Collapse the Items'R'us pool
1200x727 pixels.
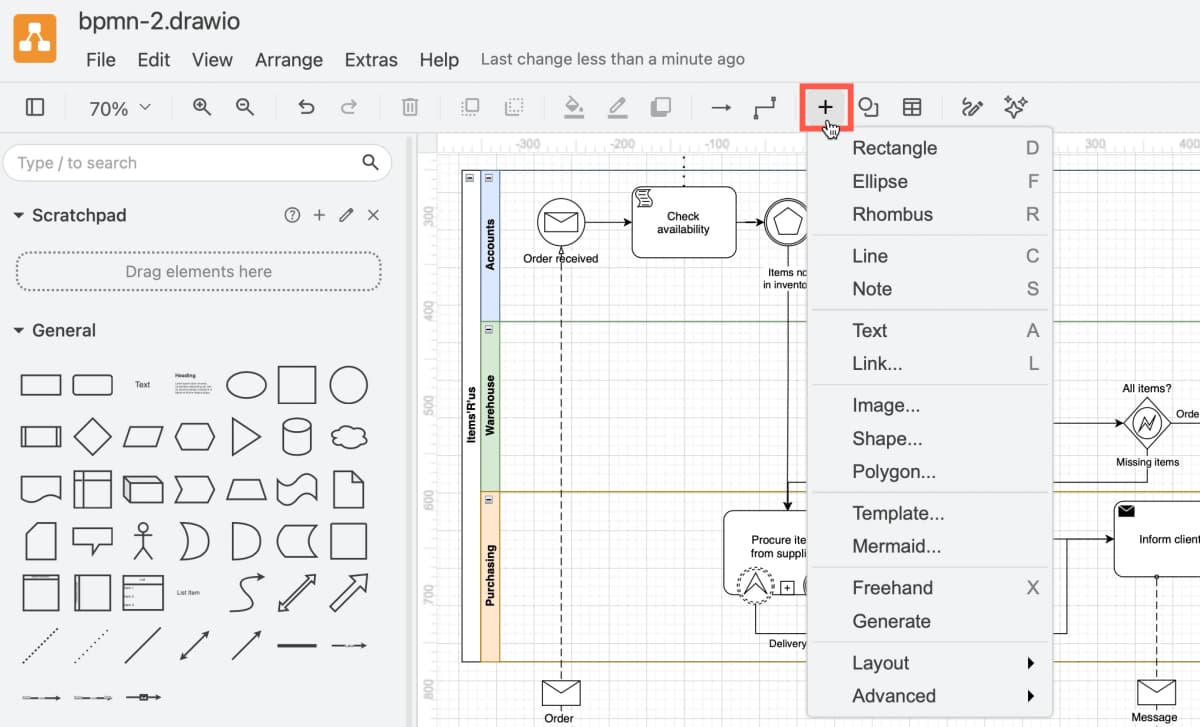click(470, 178)
